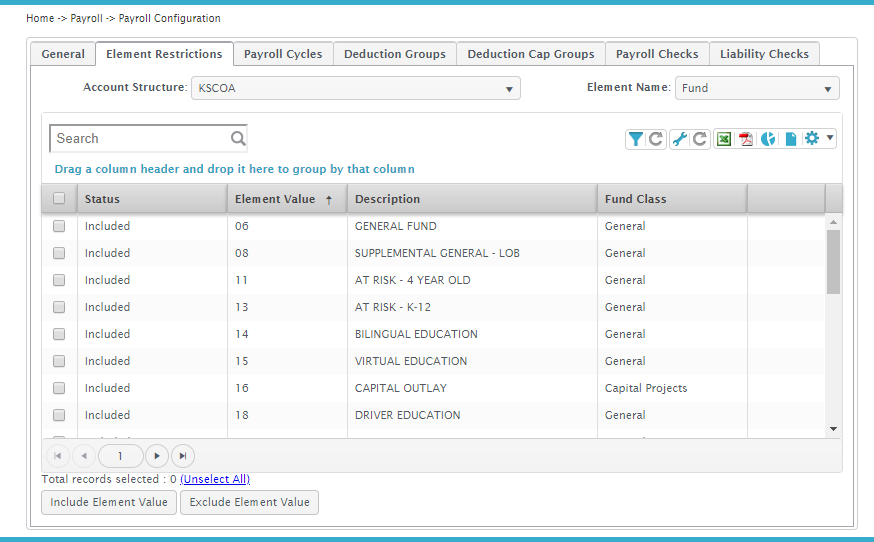Click the Status column header
The height and width of the screenshot is (542, 874).
click(x=152, y=199)
